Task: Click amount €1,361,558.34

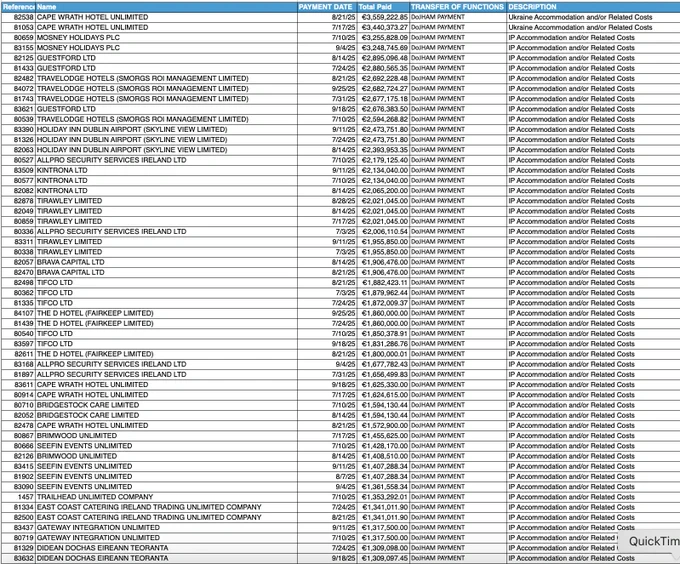Action: pos(385,487)
